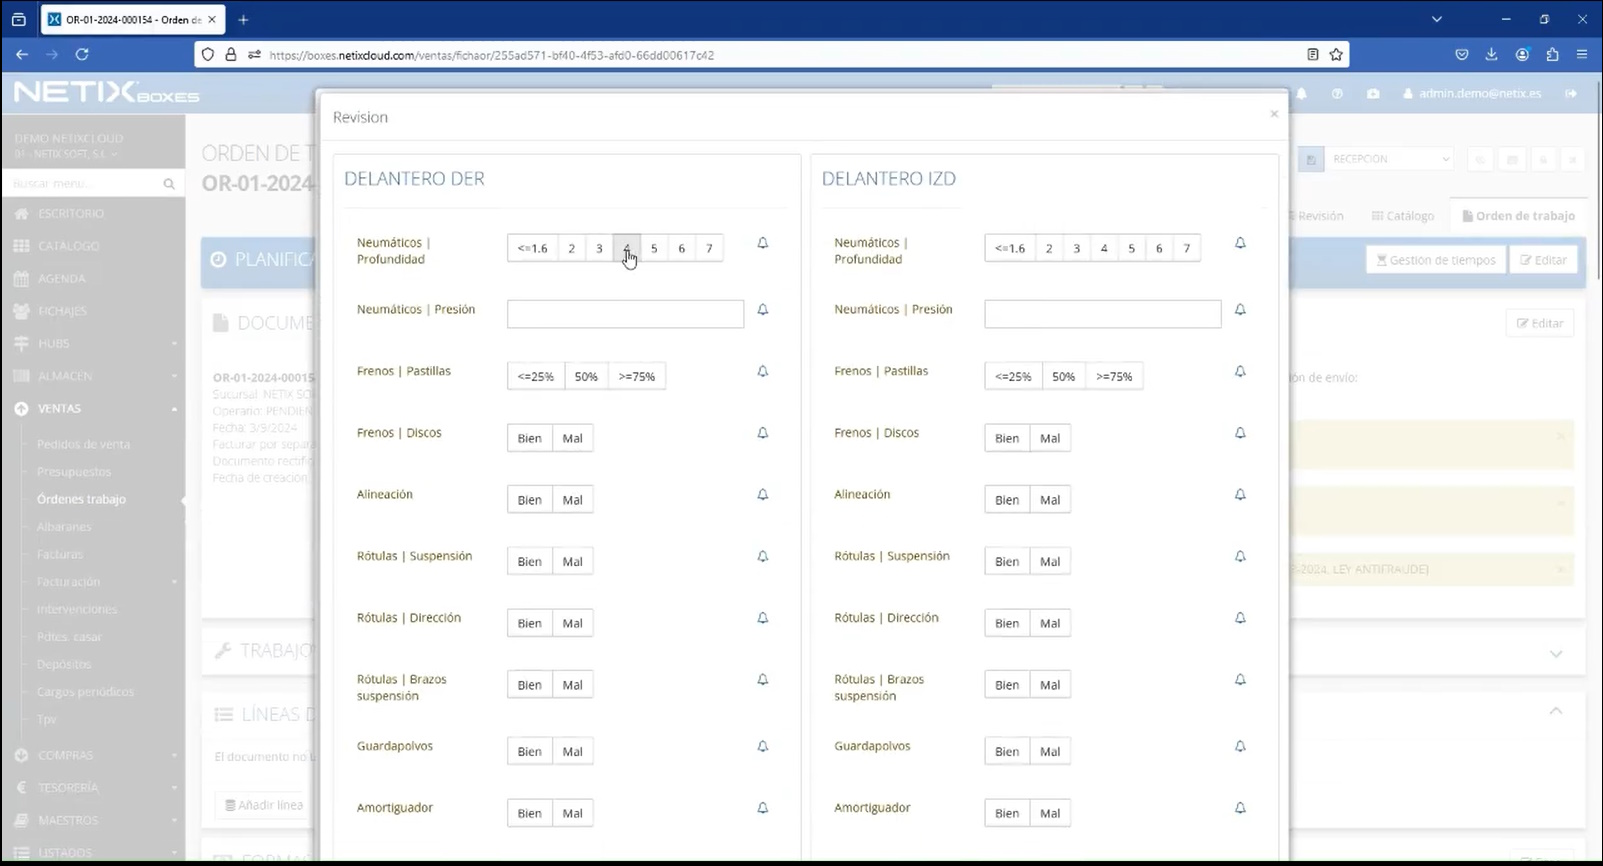Click bell icon for Delantero Izd Alineación
Screen dimensions: 1603x866
tap(1240, 494)
